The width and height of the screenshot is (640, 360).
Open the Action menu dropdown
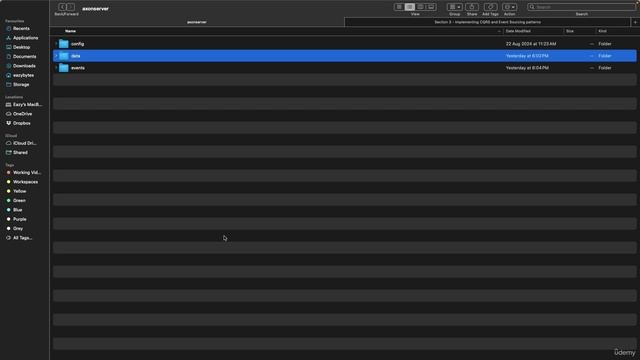coord(509,7)
